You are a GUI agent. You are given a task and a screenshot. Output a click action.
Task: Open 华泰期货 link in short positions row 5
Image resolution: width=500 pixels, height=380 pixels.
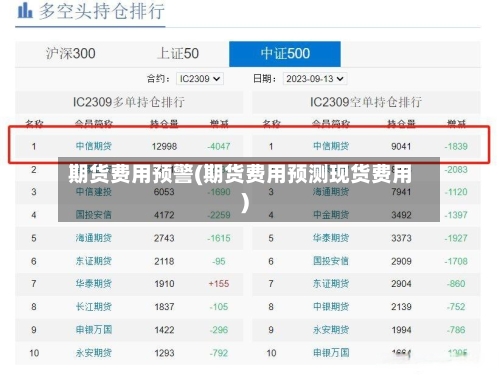pos(331,238)
